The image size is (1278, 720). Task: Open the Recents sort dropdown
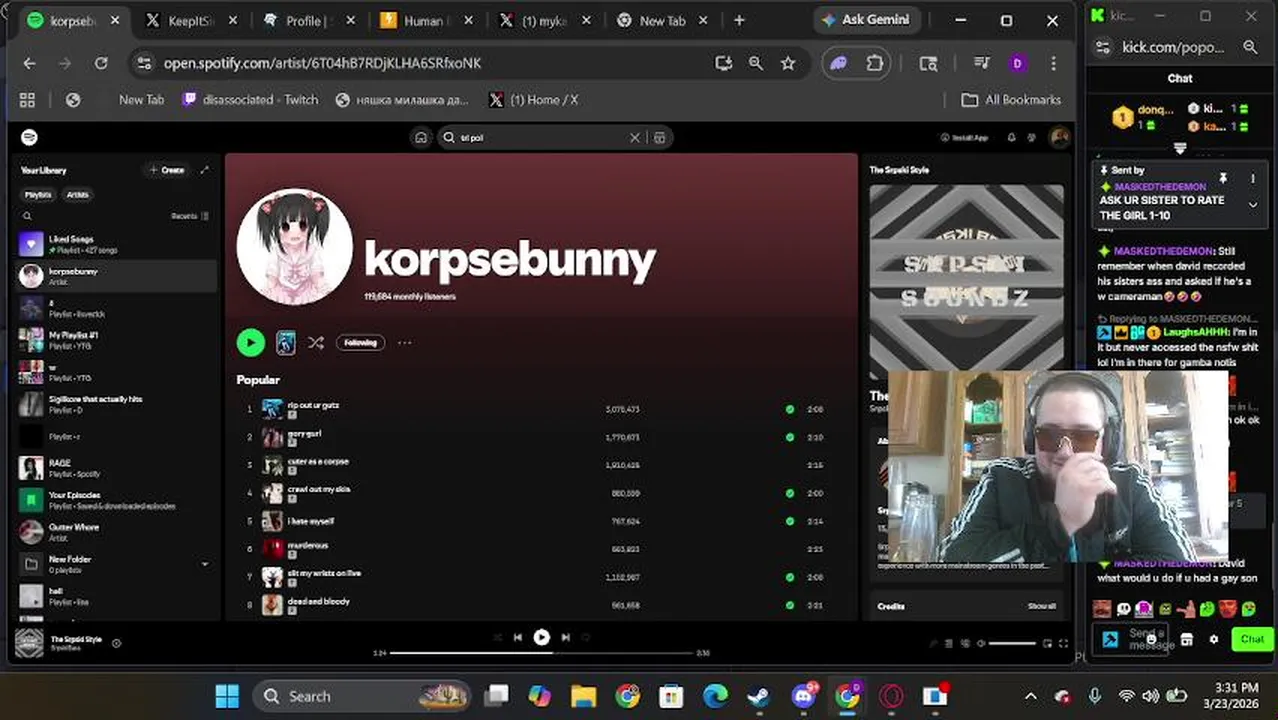coord(190,216)
